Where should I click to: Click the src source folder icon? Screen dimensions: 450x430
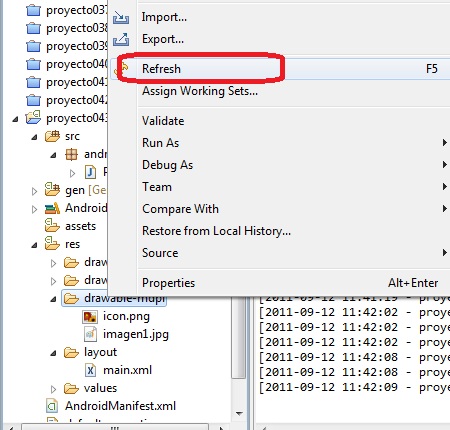coord(52,136)
